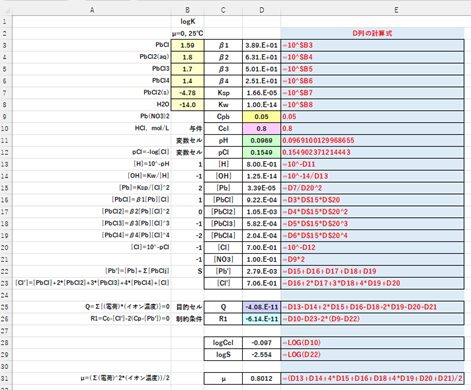Select row 31 header
The image size is (471, 390).
coord(5,378)
